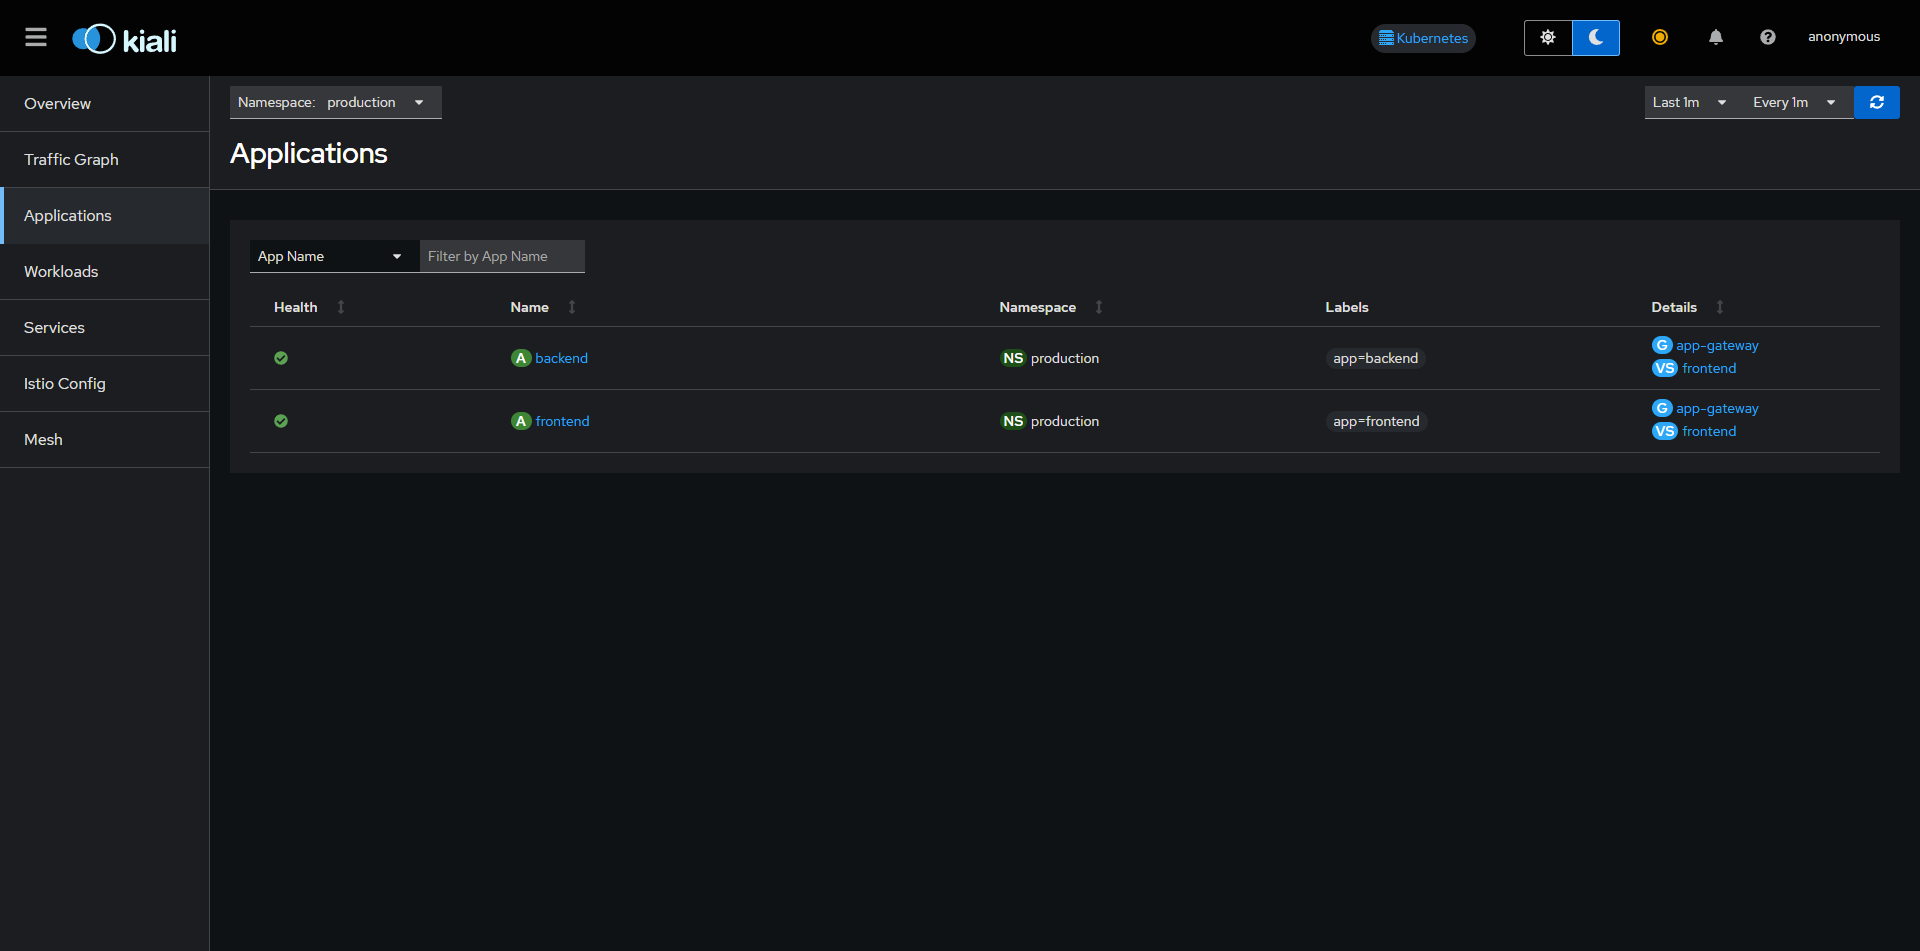This screenshot has width=1920, height=951.
Task: Open the Last 1m time range dropdown
Action: click(x=1689, y=103)
